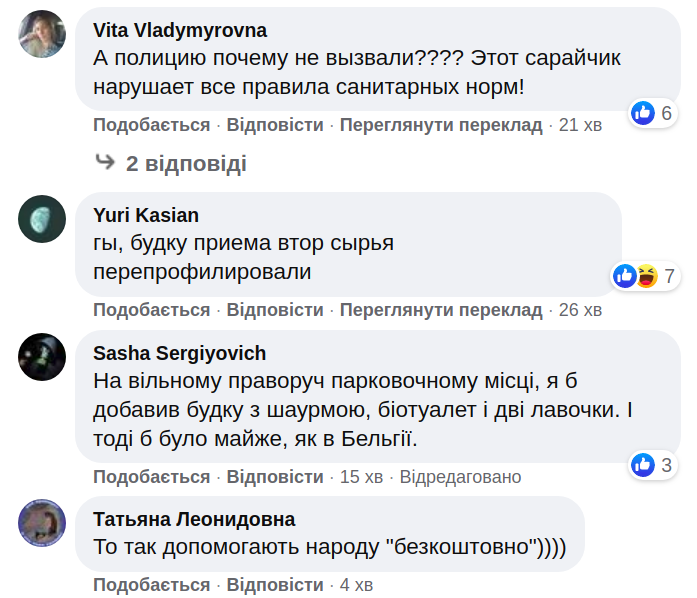The width and height of the screenshot is (697, 598).
Task: Expand the 2 відповіді replies arrow
Action: 105,163
